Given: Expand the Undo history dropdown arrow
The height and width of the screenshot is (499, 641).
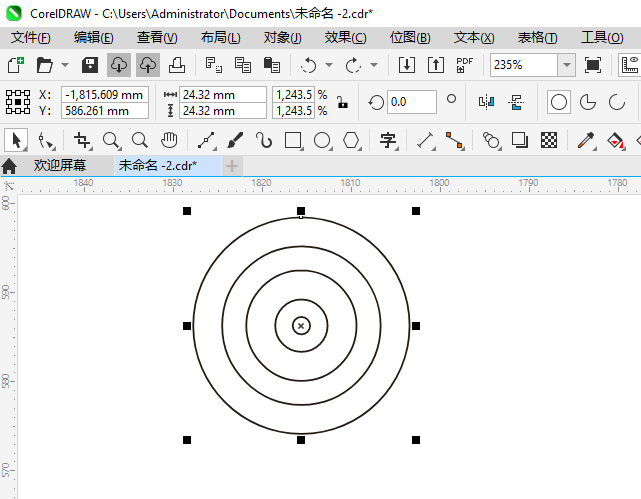Looking at the screenshot, I should [329, 65].
